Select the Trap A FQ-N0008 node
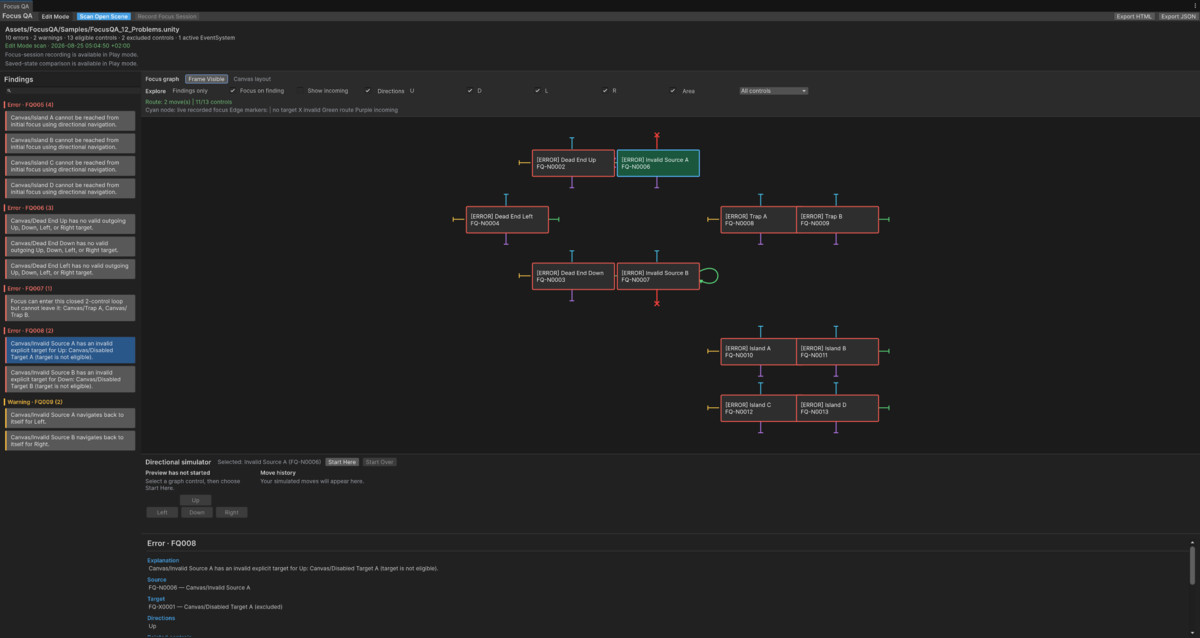 coord(759,220)
